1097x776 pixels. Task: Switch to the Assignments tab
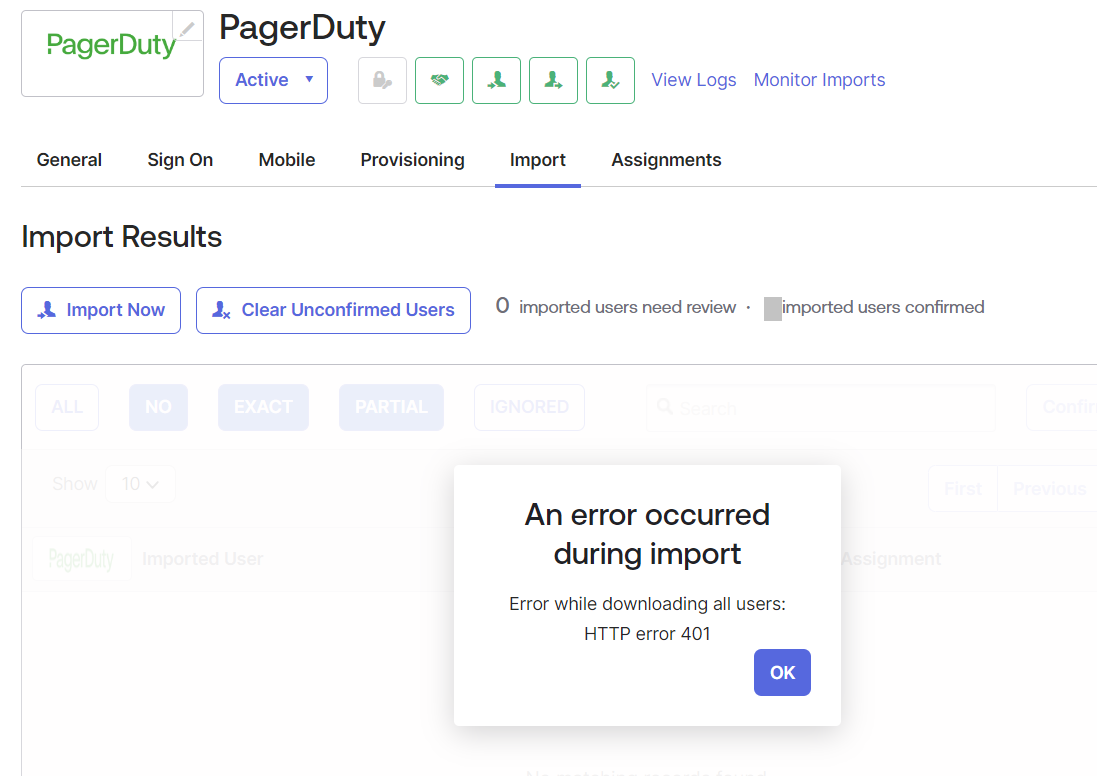[666, 160]
